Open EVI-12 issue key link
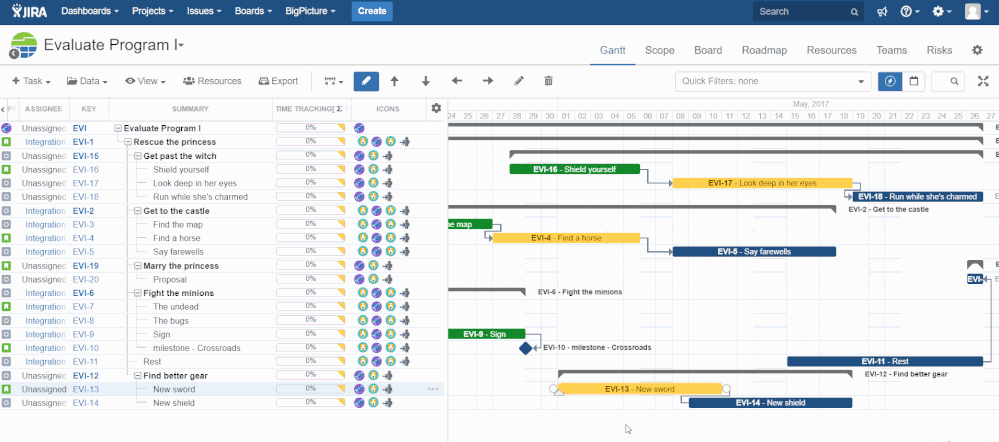Image resolution: width=999 pixels, height=442 pixels. click(x=85, y=376)
